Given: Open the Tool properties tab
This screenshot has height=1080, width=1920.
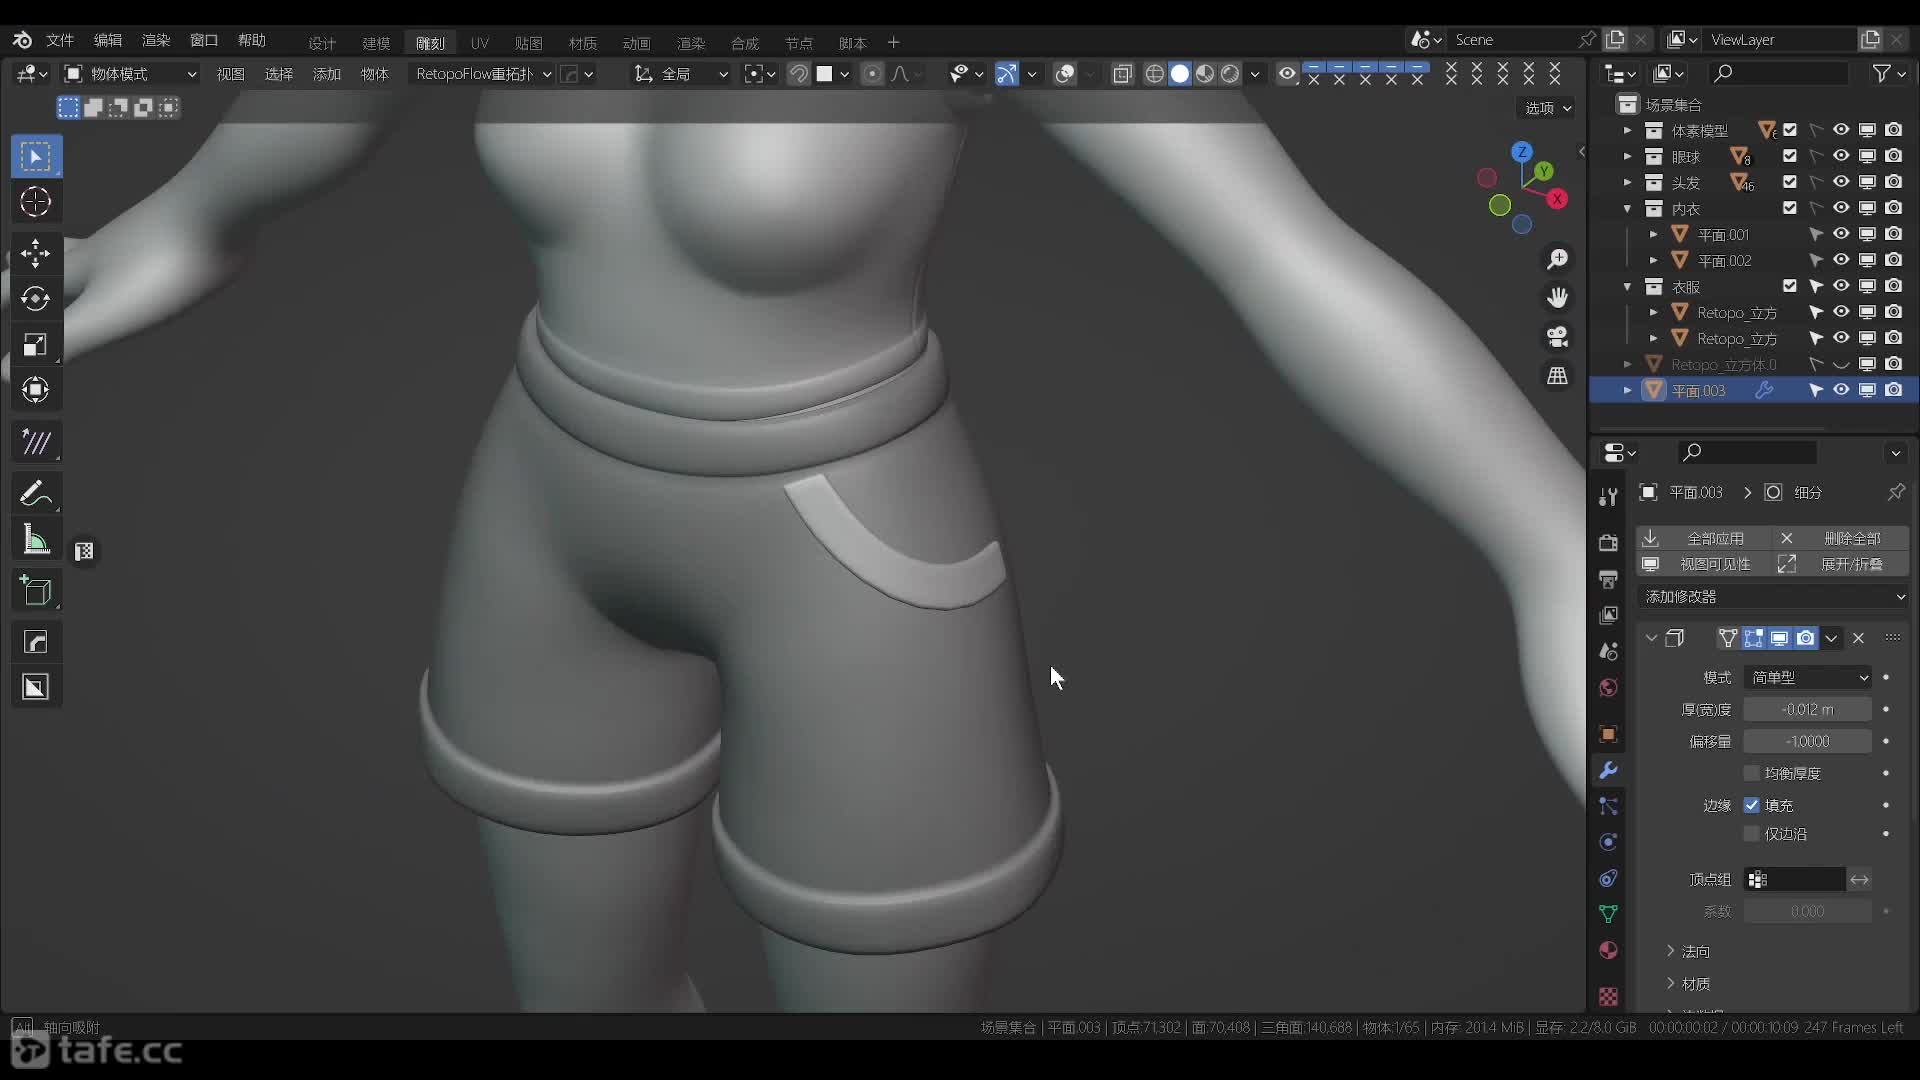Looking at the screenshot, I should [1608, 497].
